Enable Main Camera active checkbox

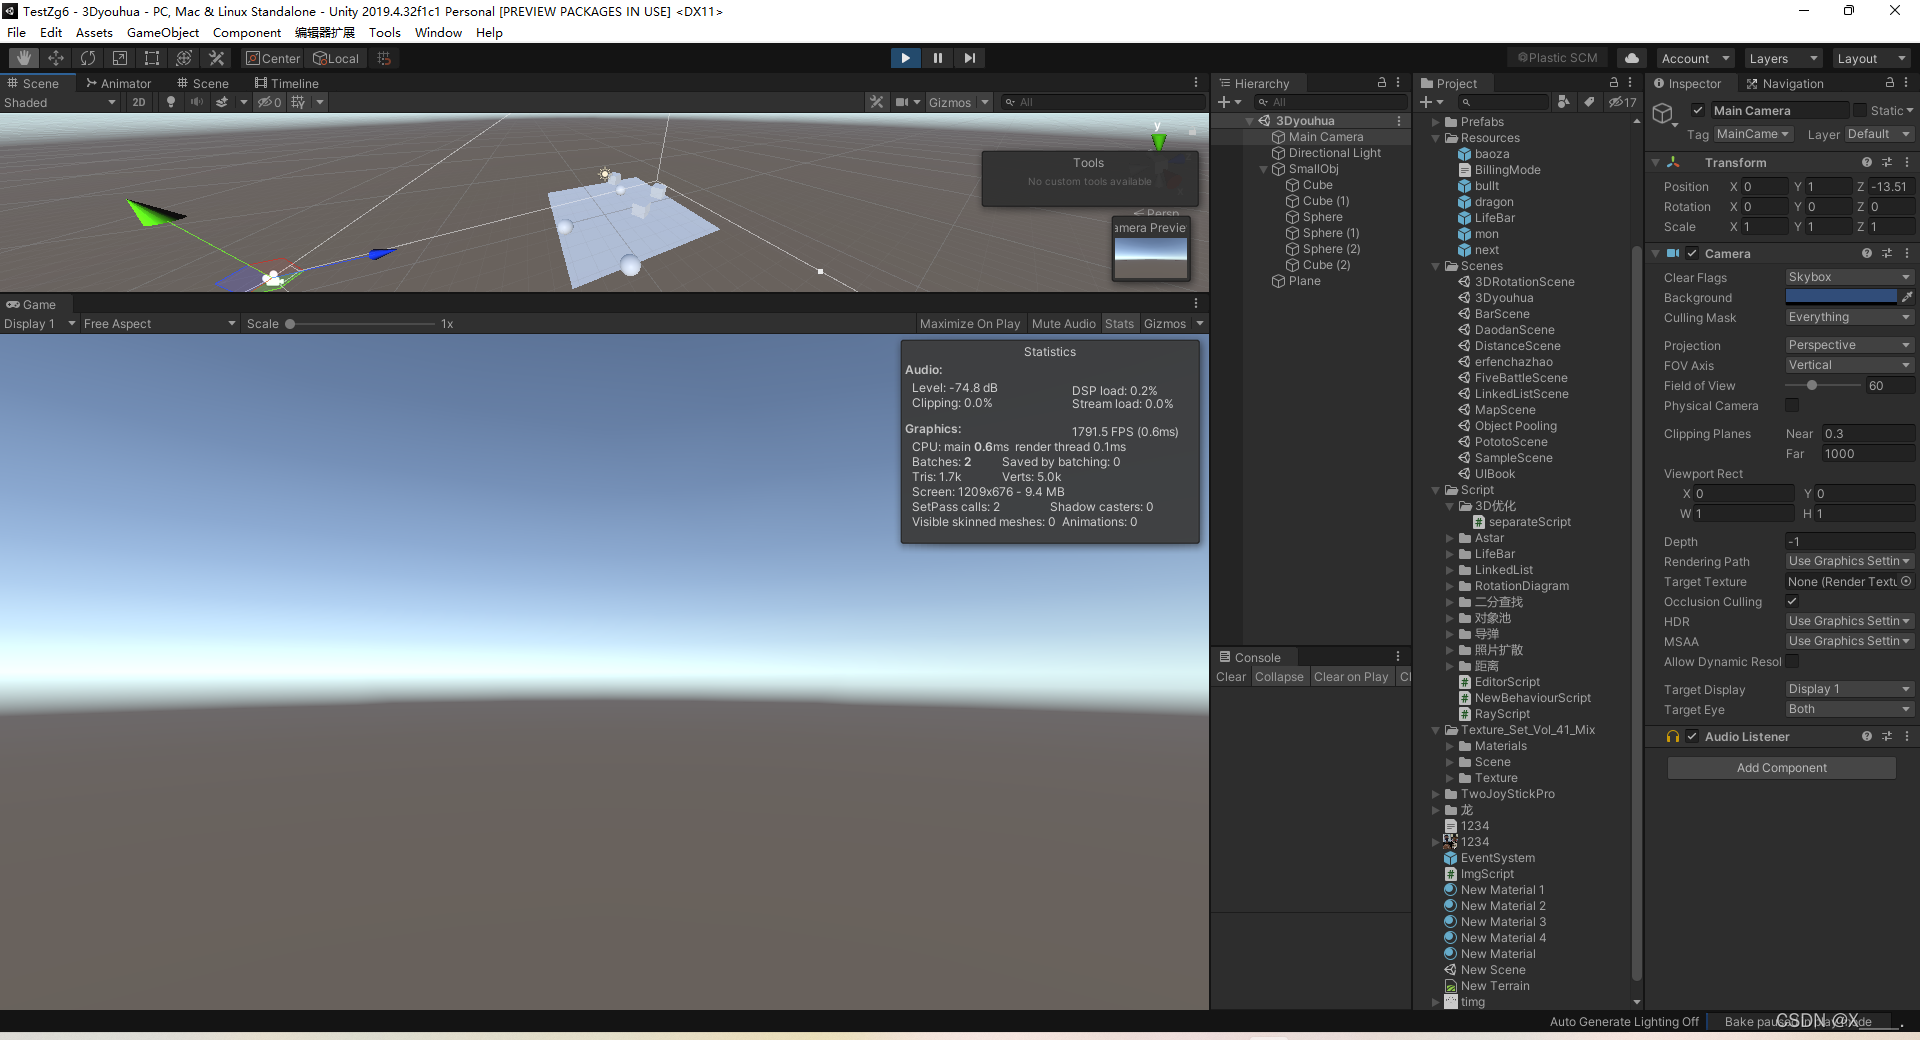click(1698, 110)
